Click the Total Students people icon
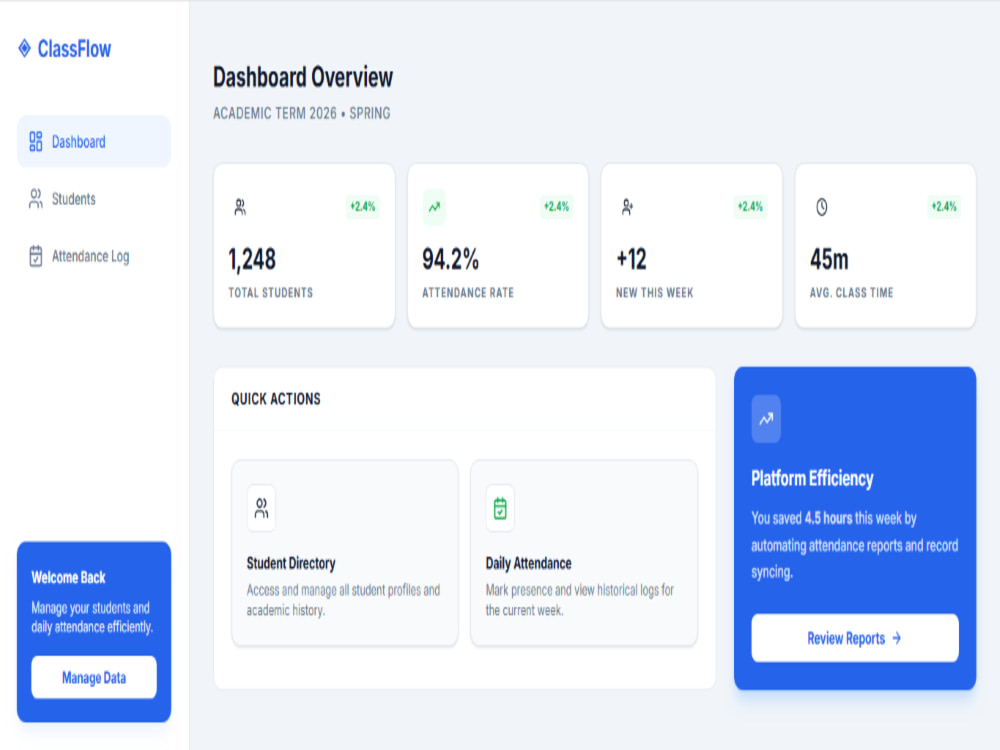 [240, 207]
